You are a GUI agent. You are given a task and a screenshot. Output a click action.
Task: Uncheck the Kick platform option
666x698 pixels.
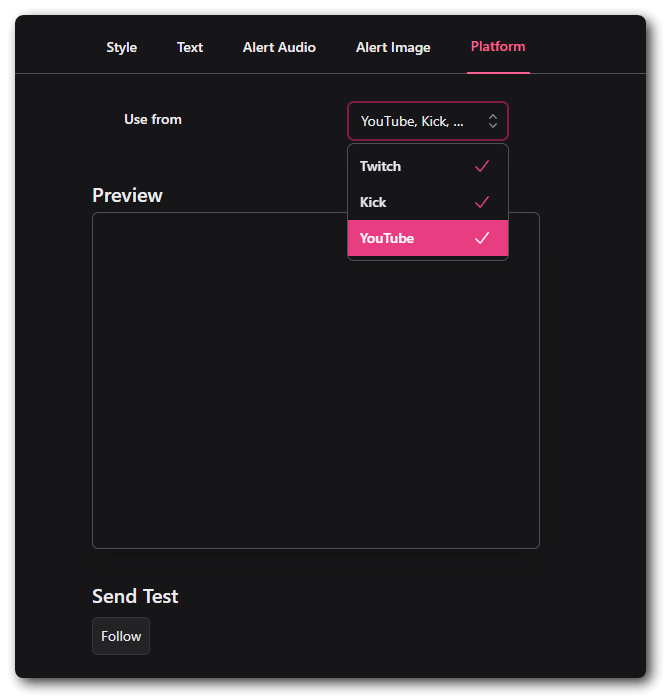pos(374,202)
